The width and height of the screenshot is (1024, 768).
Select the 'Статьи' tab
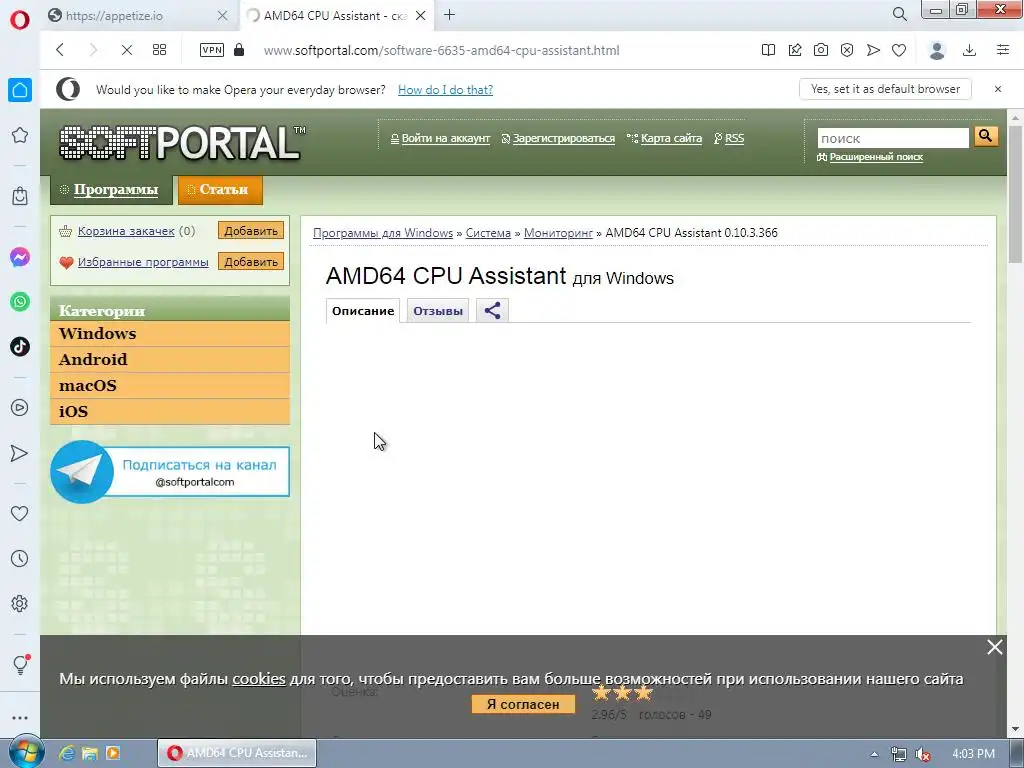point(220,190)
